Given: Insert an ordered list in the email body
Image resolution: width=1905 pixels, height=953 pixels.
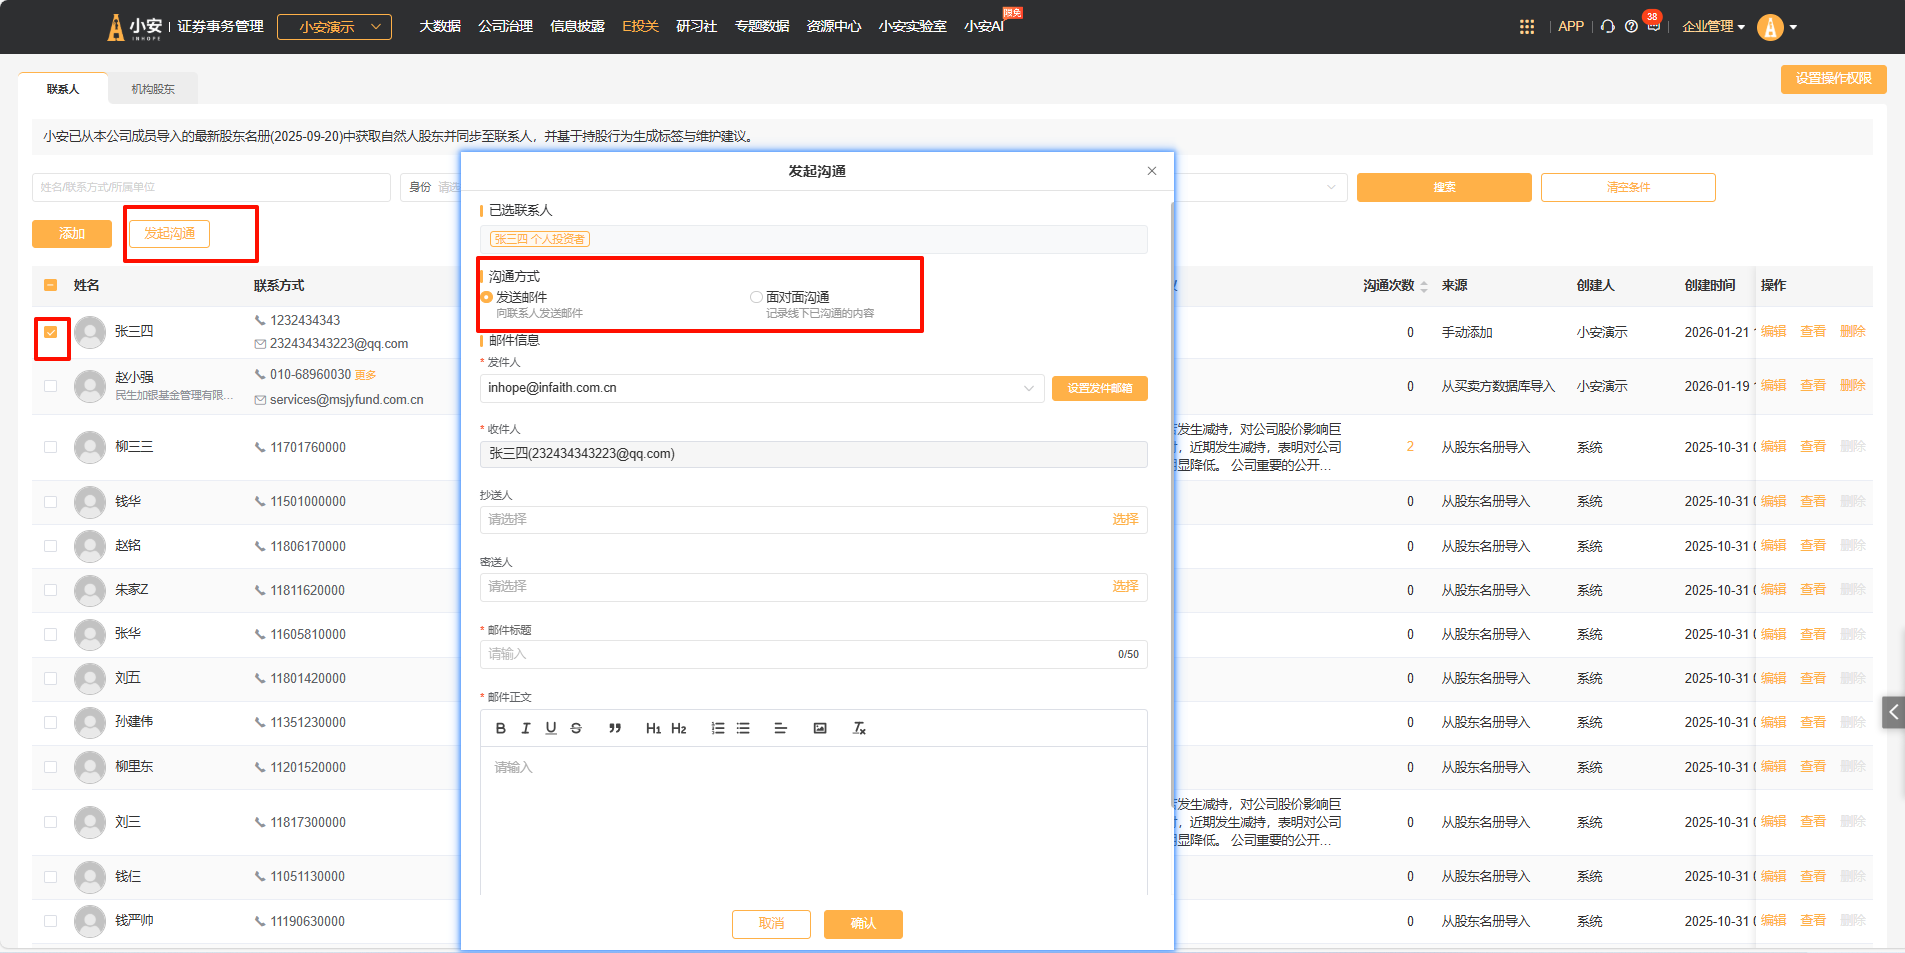Looking at the screenshot, I should pos(718,729).
